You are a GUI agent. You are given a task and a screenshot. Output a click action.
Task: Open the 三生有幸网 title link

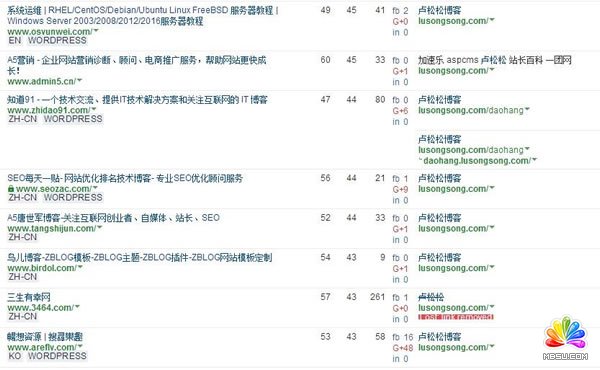click(29, 297)
